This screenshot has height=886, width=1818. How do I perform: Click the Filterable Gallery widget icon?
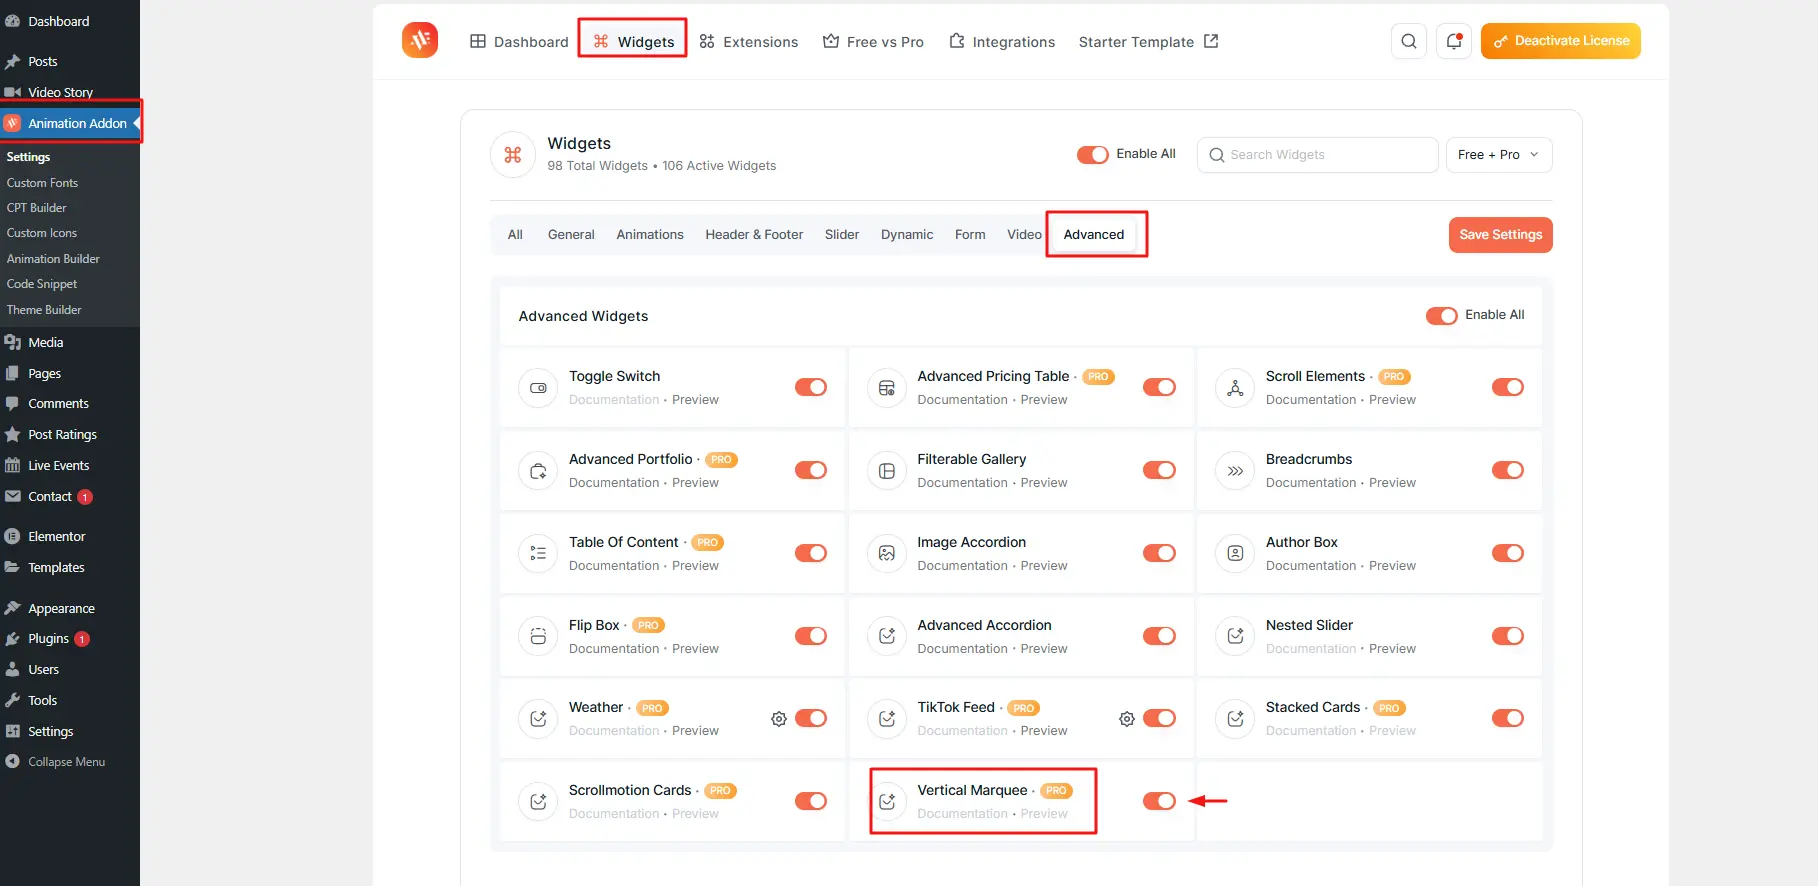point(887,471)
